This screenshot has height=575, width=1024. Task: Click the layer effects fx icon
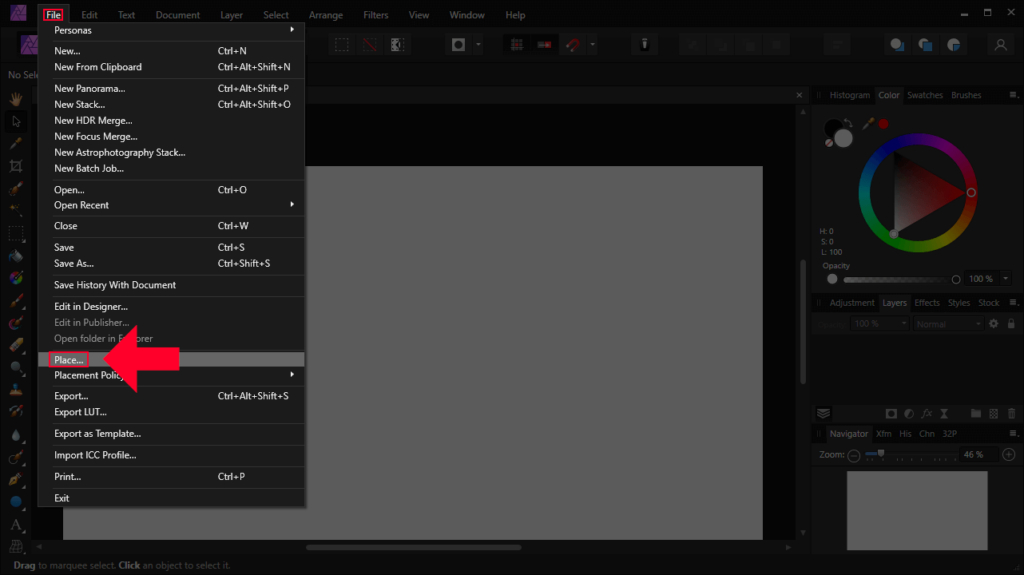click(x=926, y=413)
